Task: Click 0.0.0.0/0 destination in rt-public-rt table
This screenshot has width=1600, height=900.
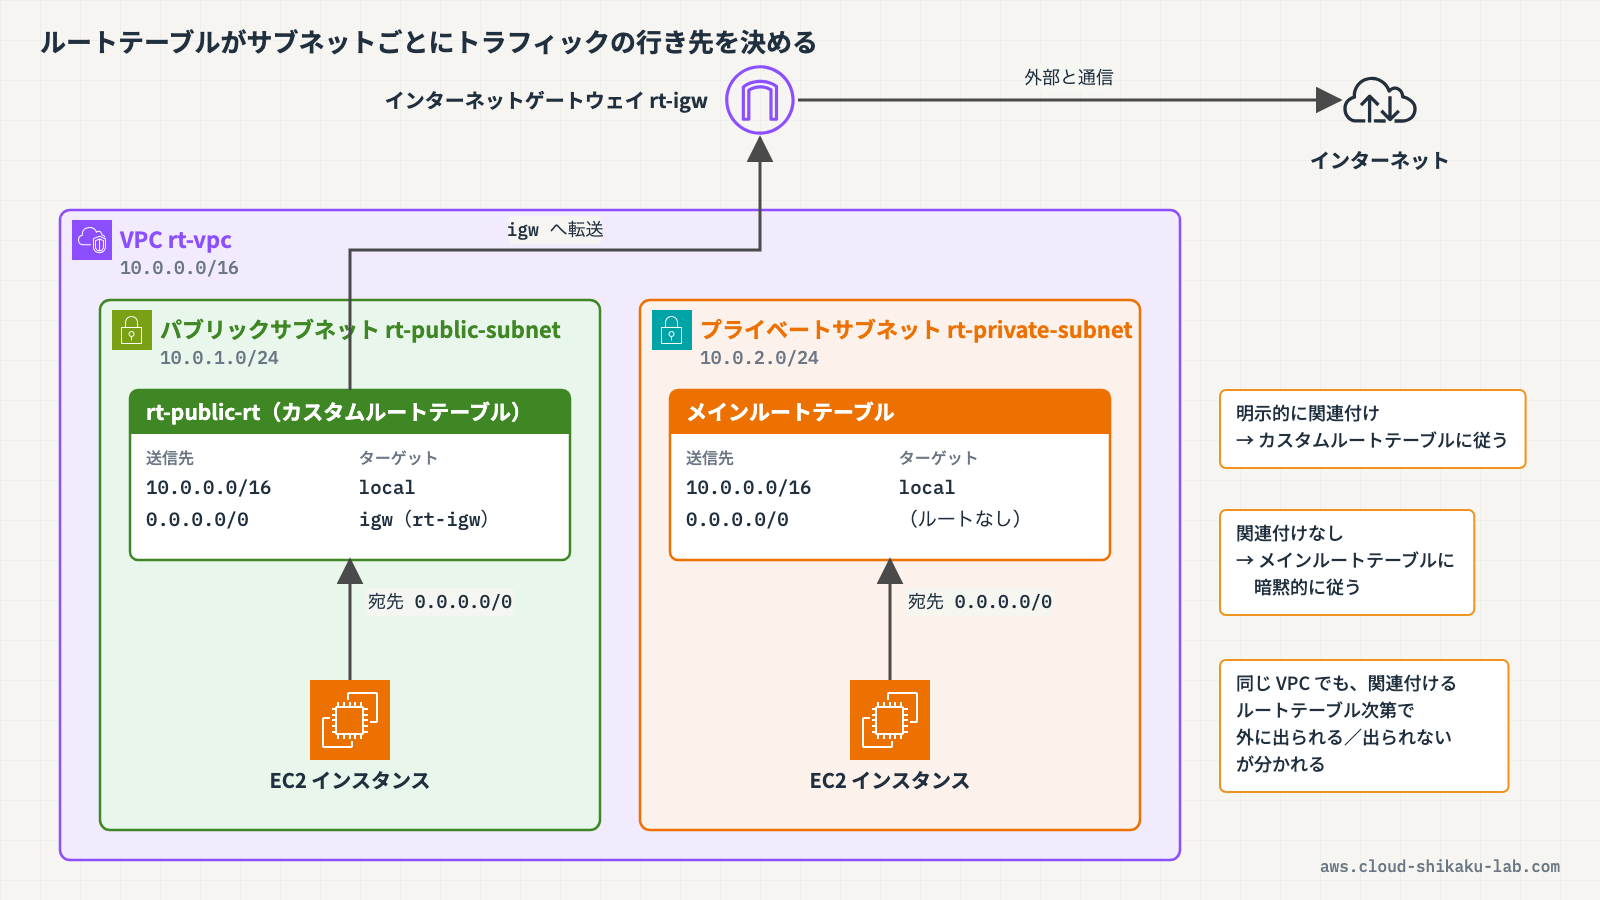Action: click(x=197, y=520)
